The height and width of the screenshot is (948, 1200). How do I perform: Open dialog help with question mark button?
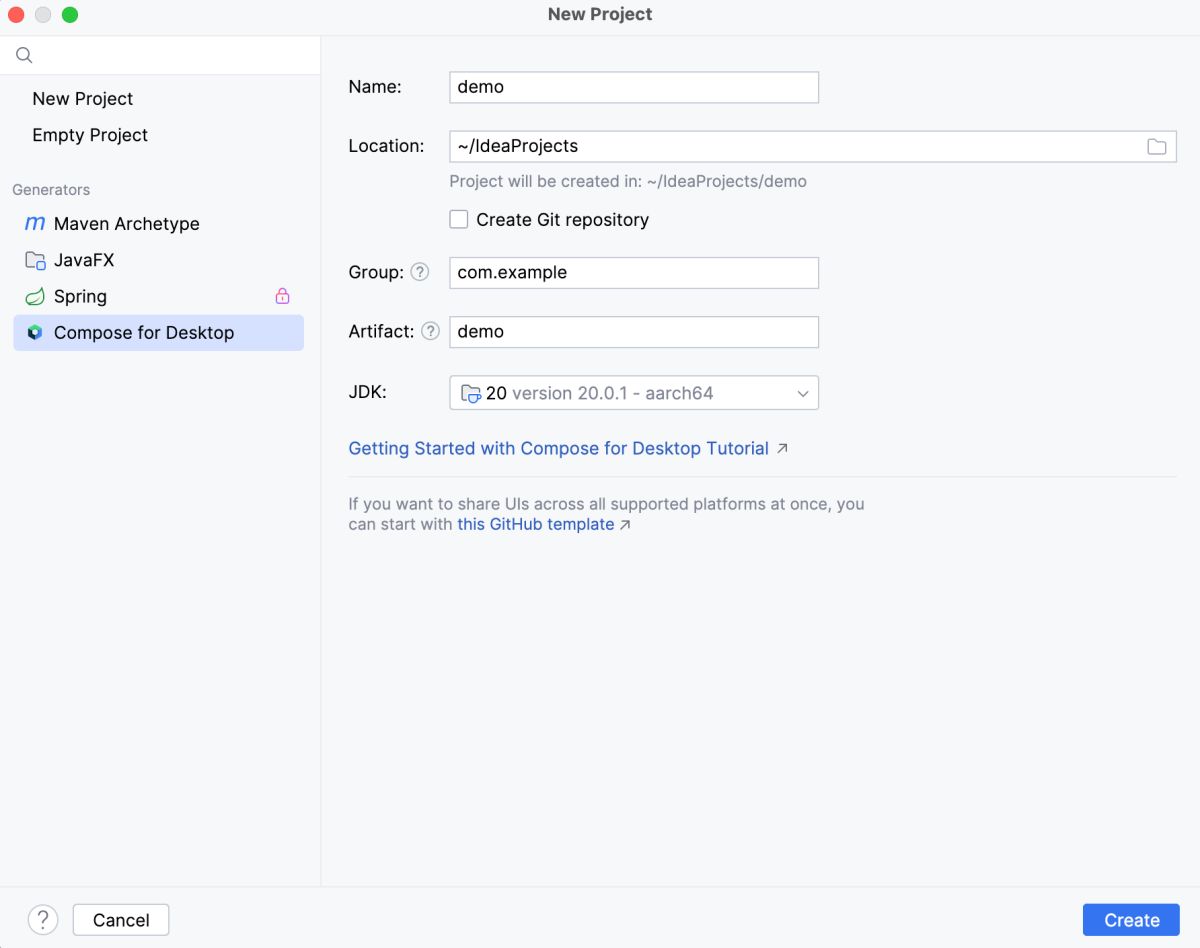(x=43, y=920)
